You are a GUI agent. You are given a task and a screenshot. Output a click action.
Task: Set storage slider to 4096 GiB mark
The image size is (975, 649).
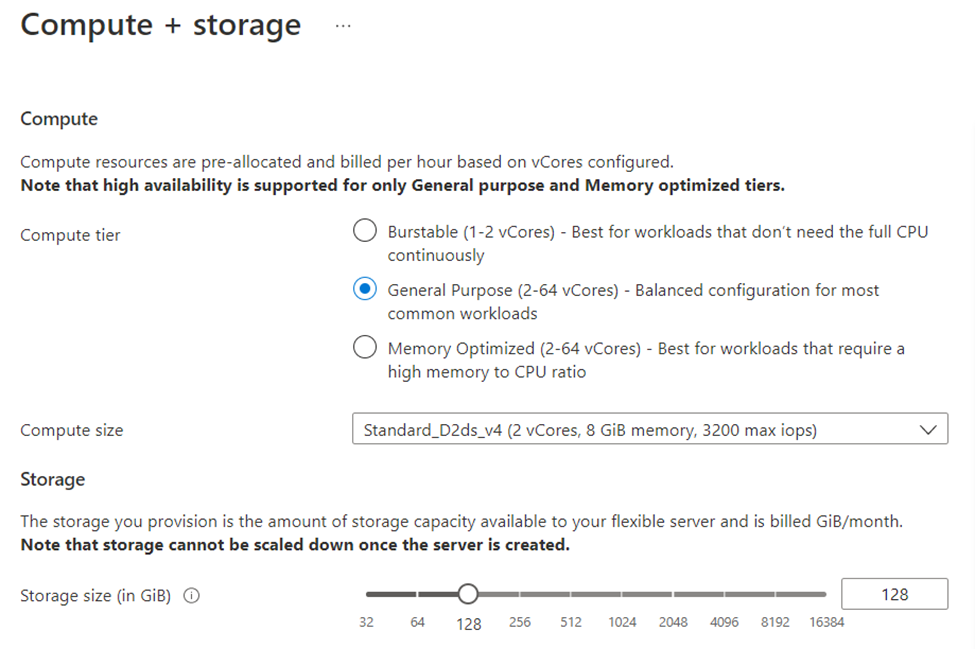(724, 594)
